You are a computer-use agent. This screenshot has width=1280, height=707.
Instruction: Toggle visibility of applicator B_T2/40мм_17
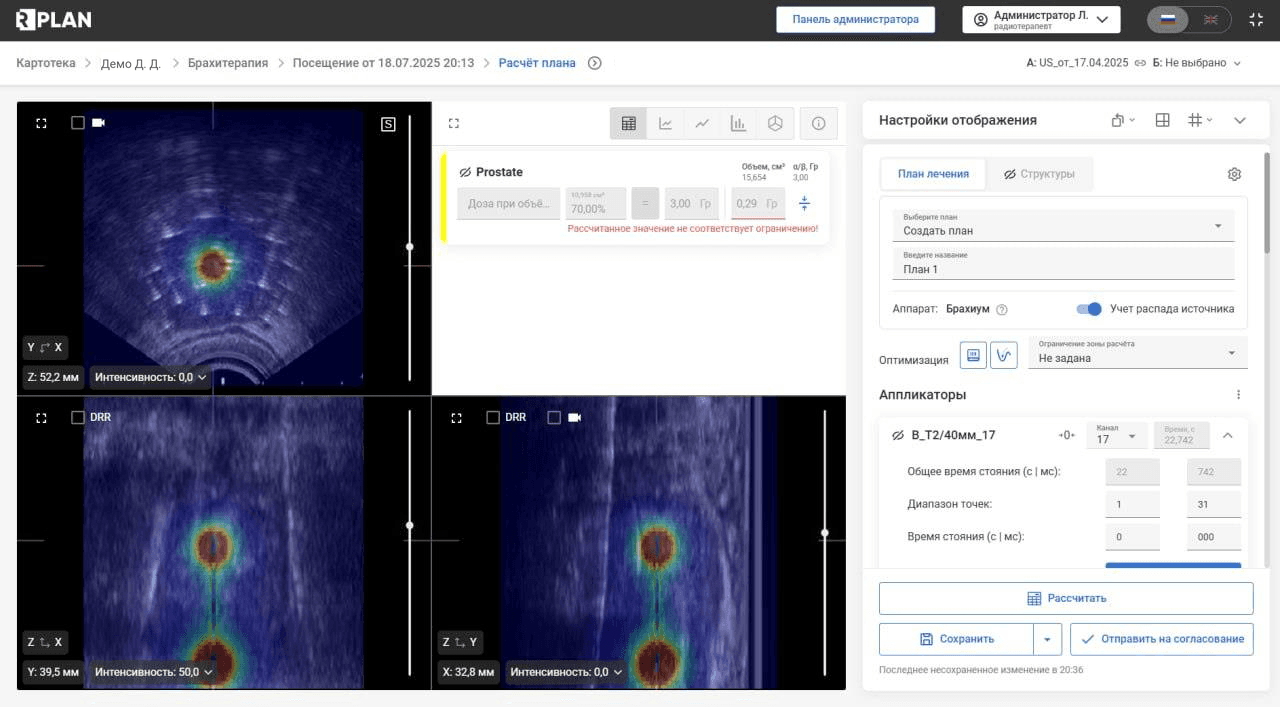(x=897, y=435)
